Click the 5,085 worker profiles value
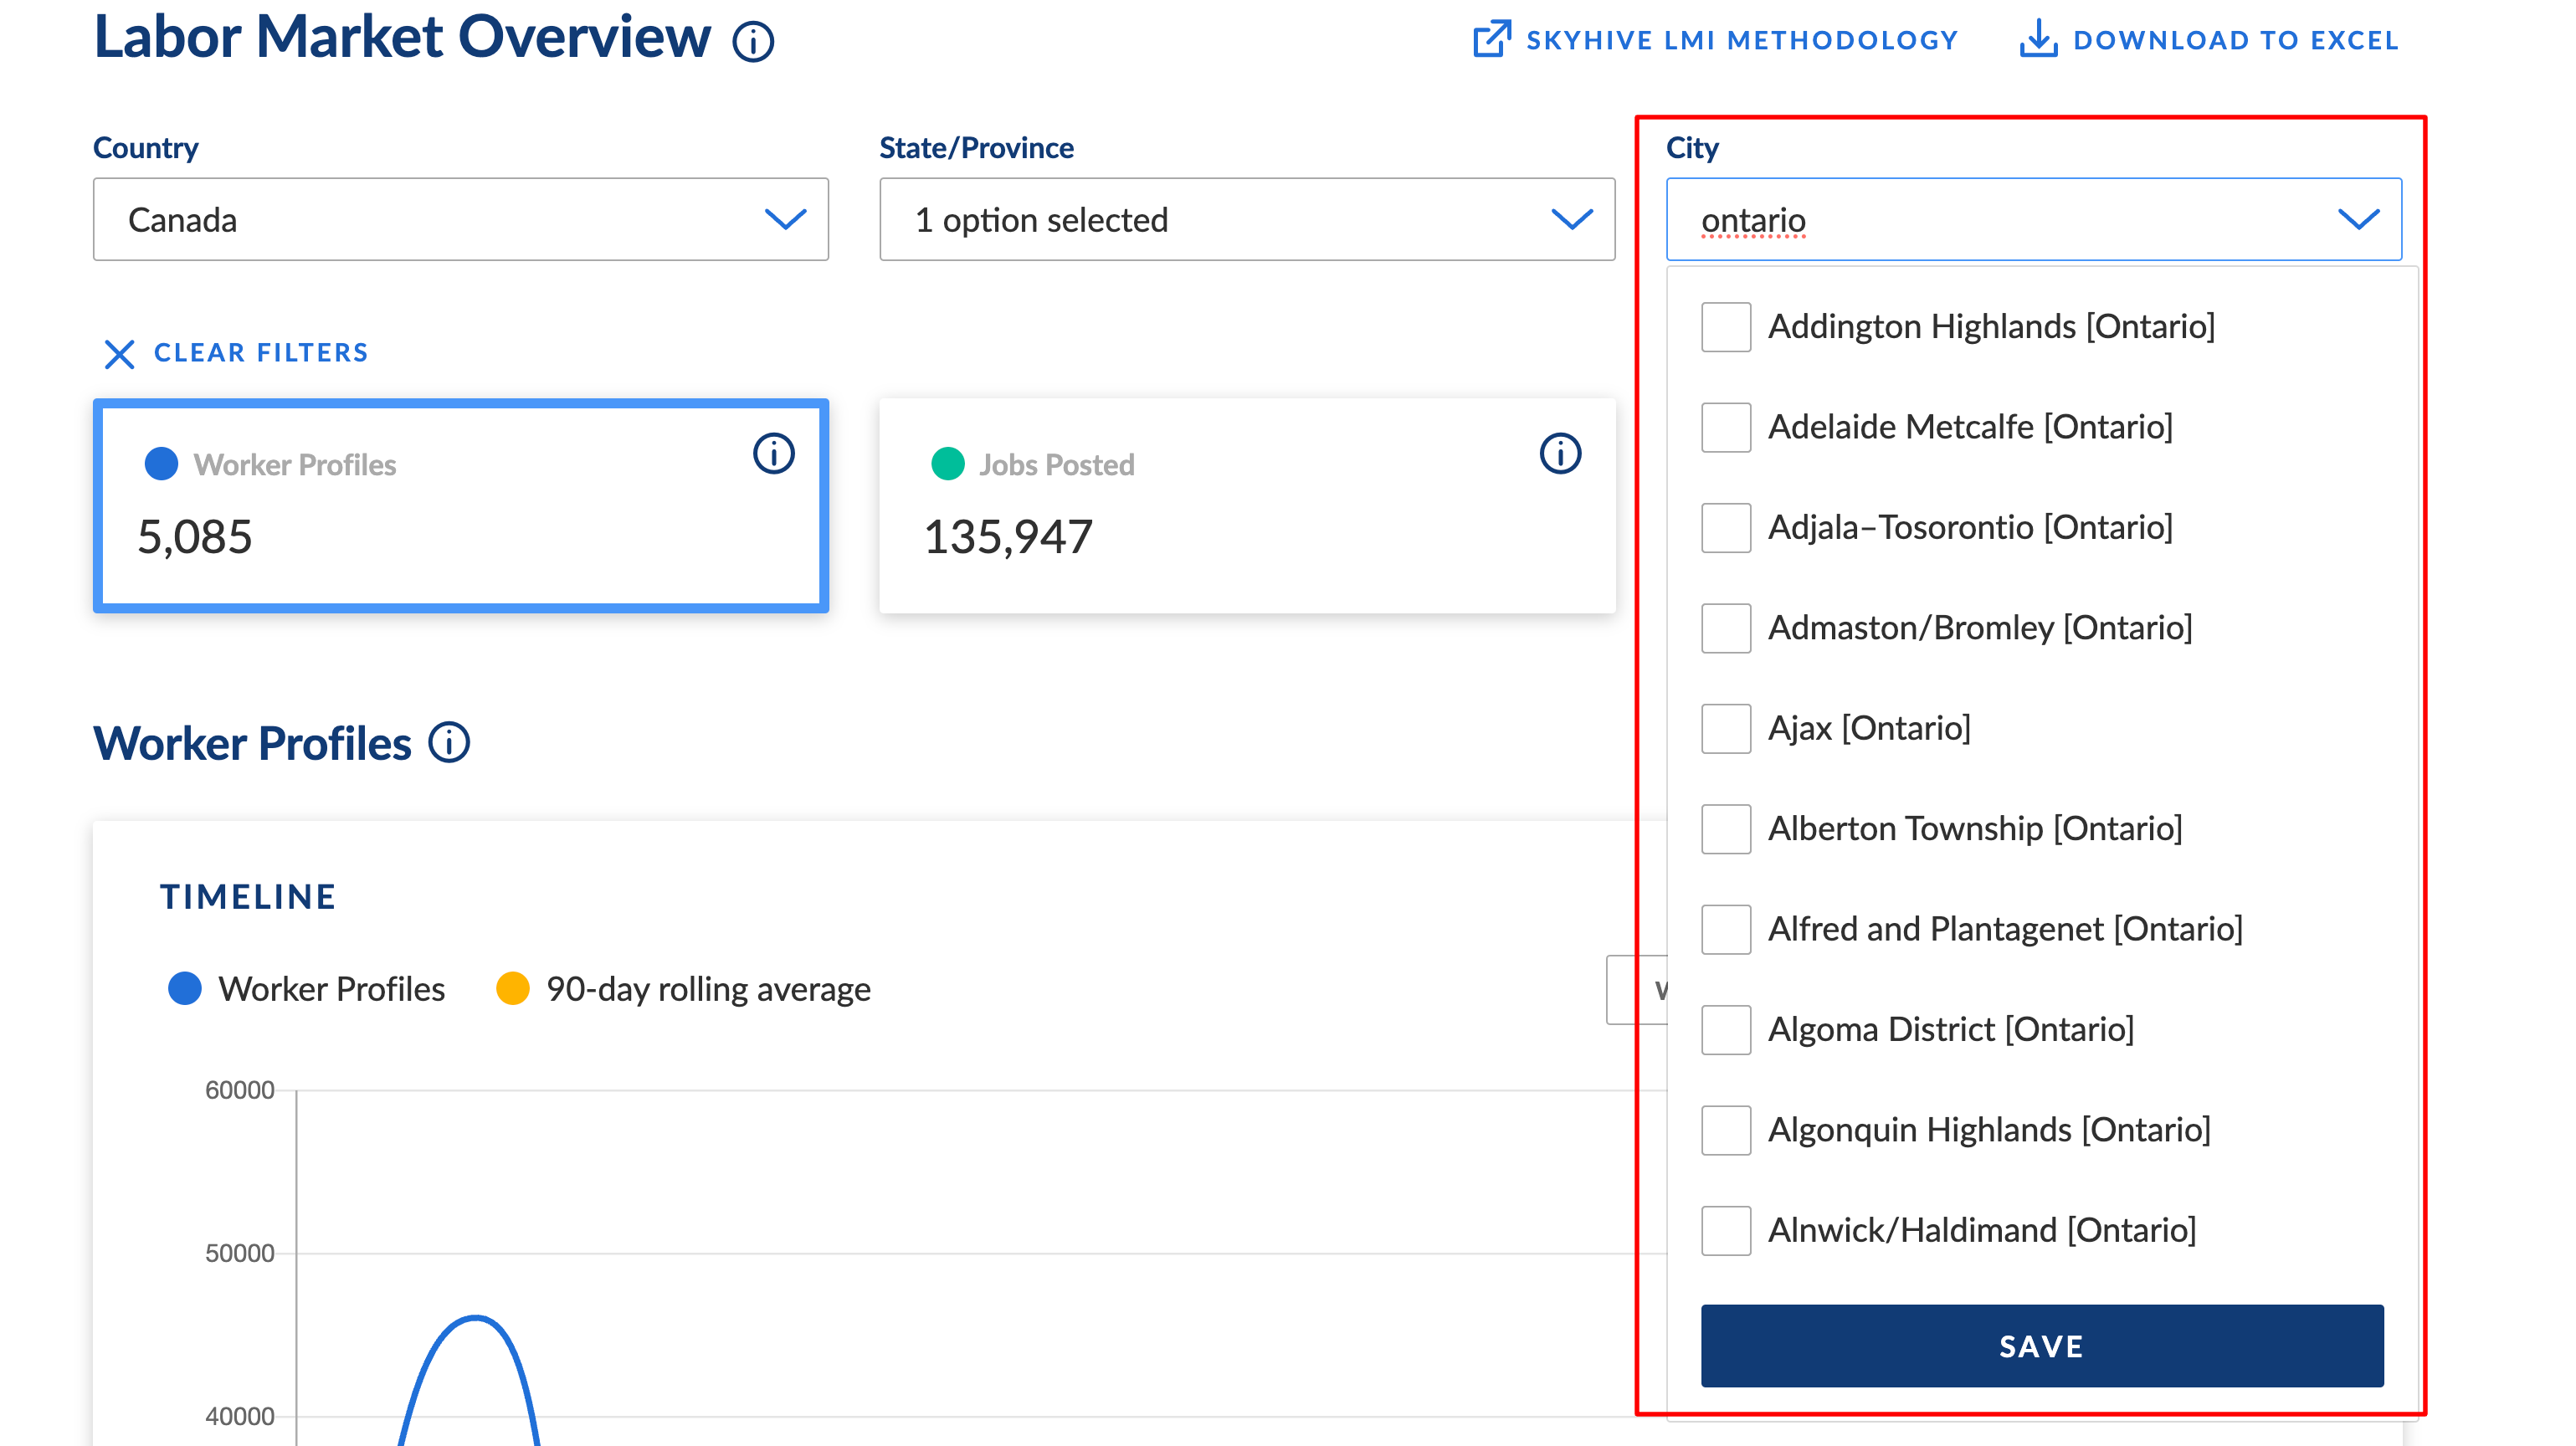 click(x=195, y=537)
